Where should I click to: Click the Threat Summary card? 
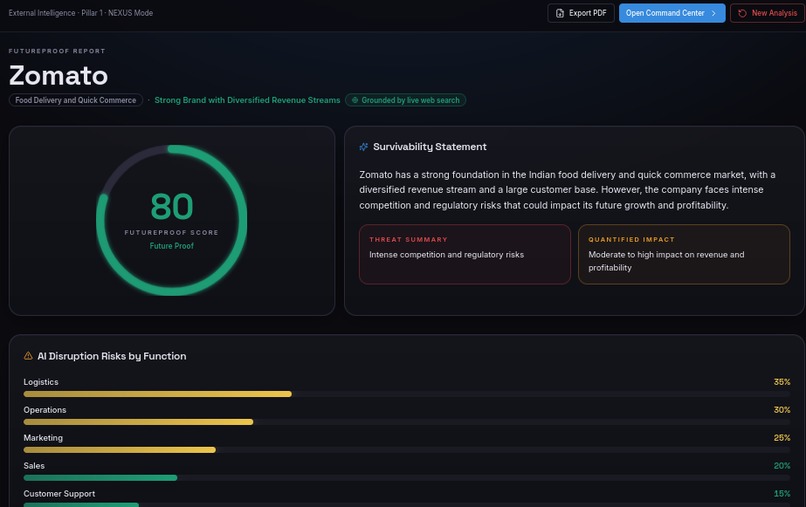[465, 254]
